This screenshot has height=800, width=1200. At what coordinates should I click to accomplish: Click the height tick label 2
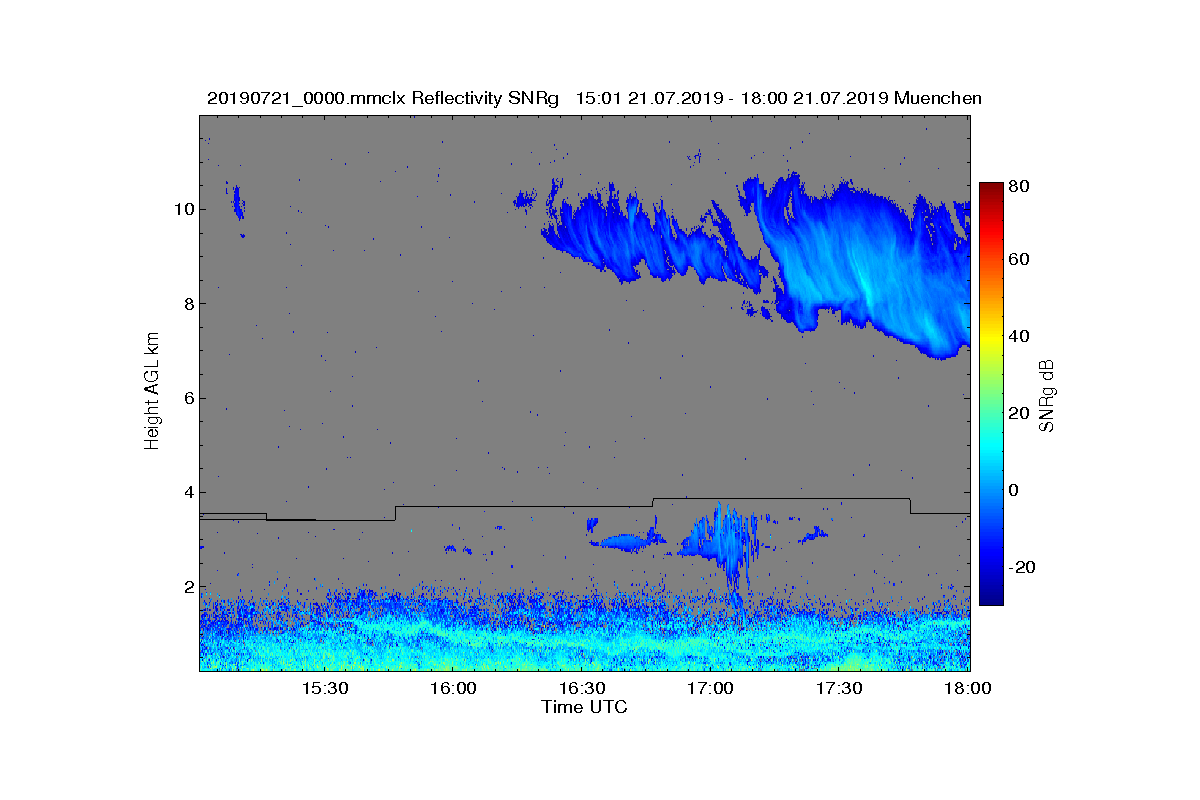tap(188, 587)
